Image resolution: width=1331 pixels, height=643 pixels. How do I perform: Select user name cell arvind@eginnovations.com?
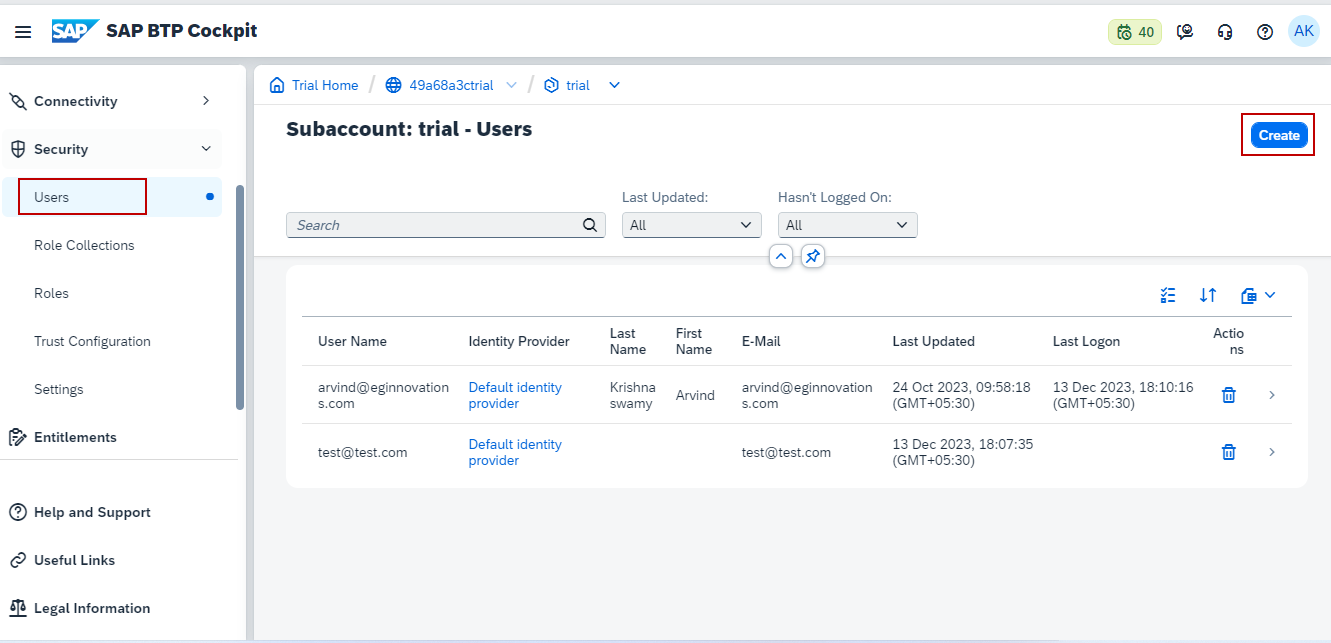click(x=383, y=395)
